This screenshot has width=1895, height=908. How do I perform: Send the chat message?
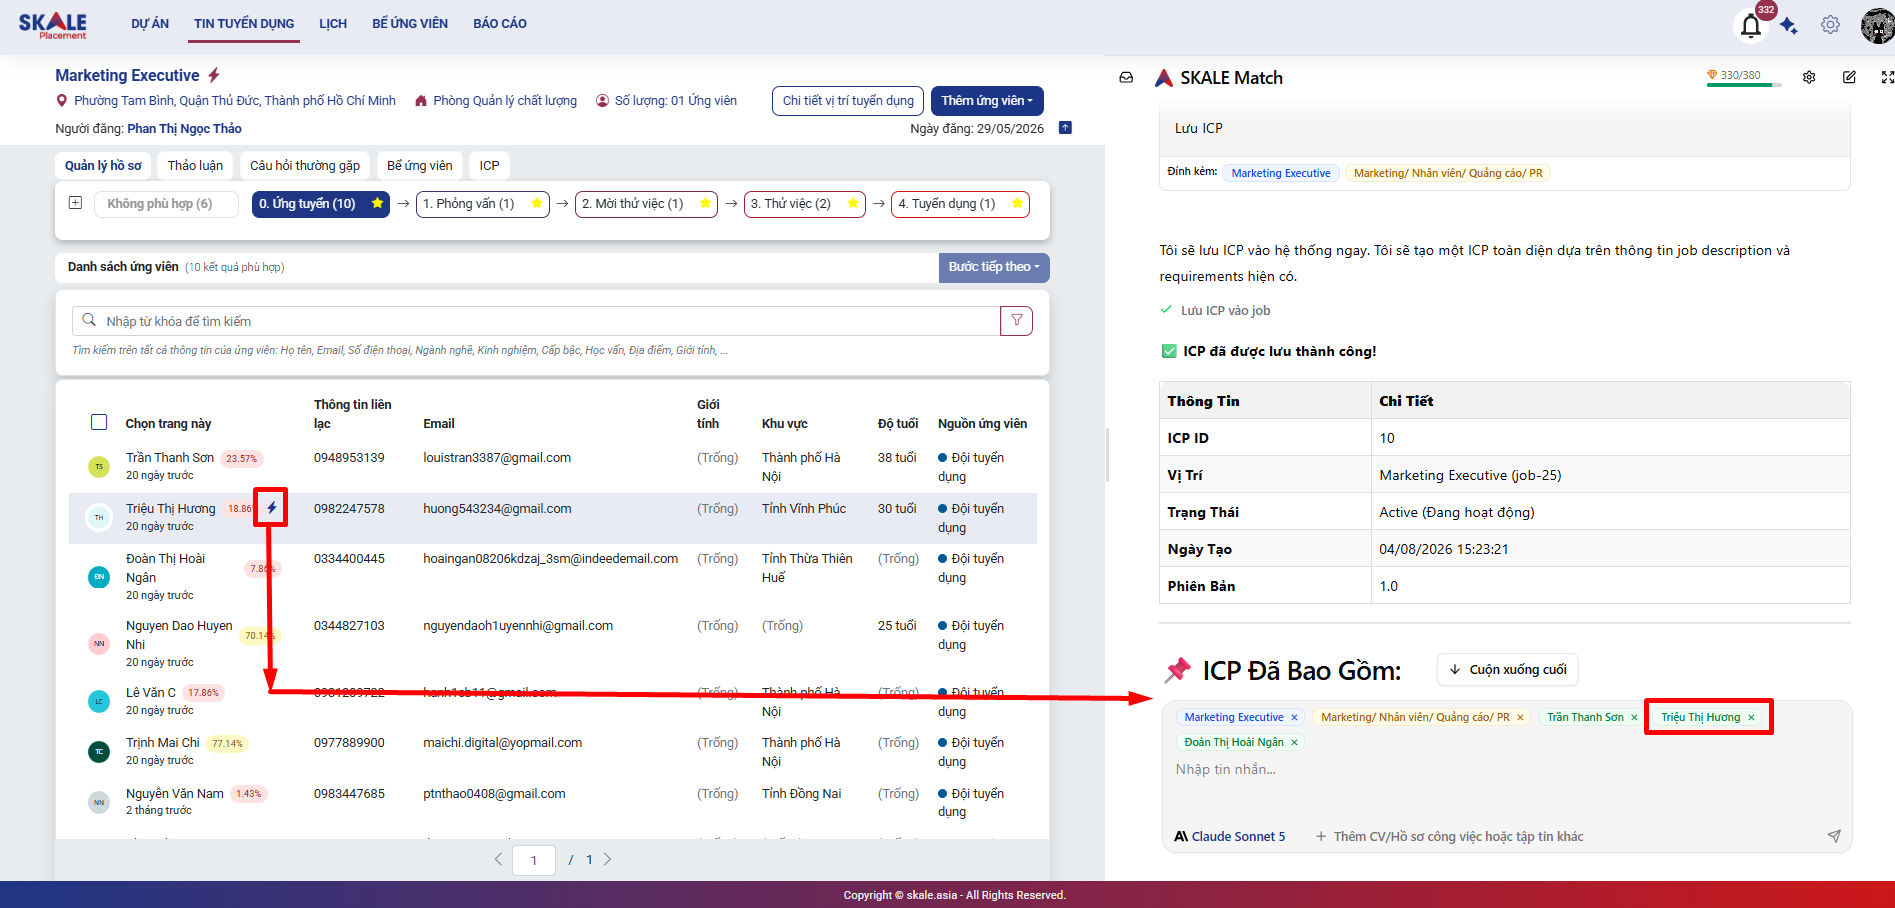[x=1834, y=836]
